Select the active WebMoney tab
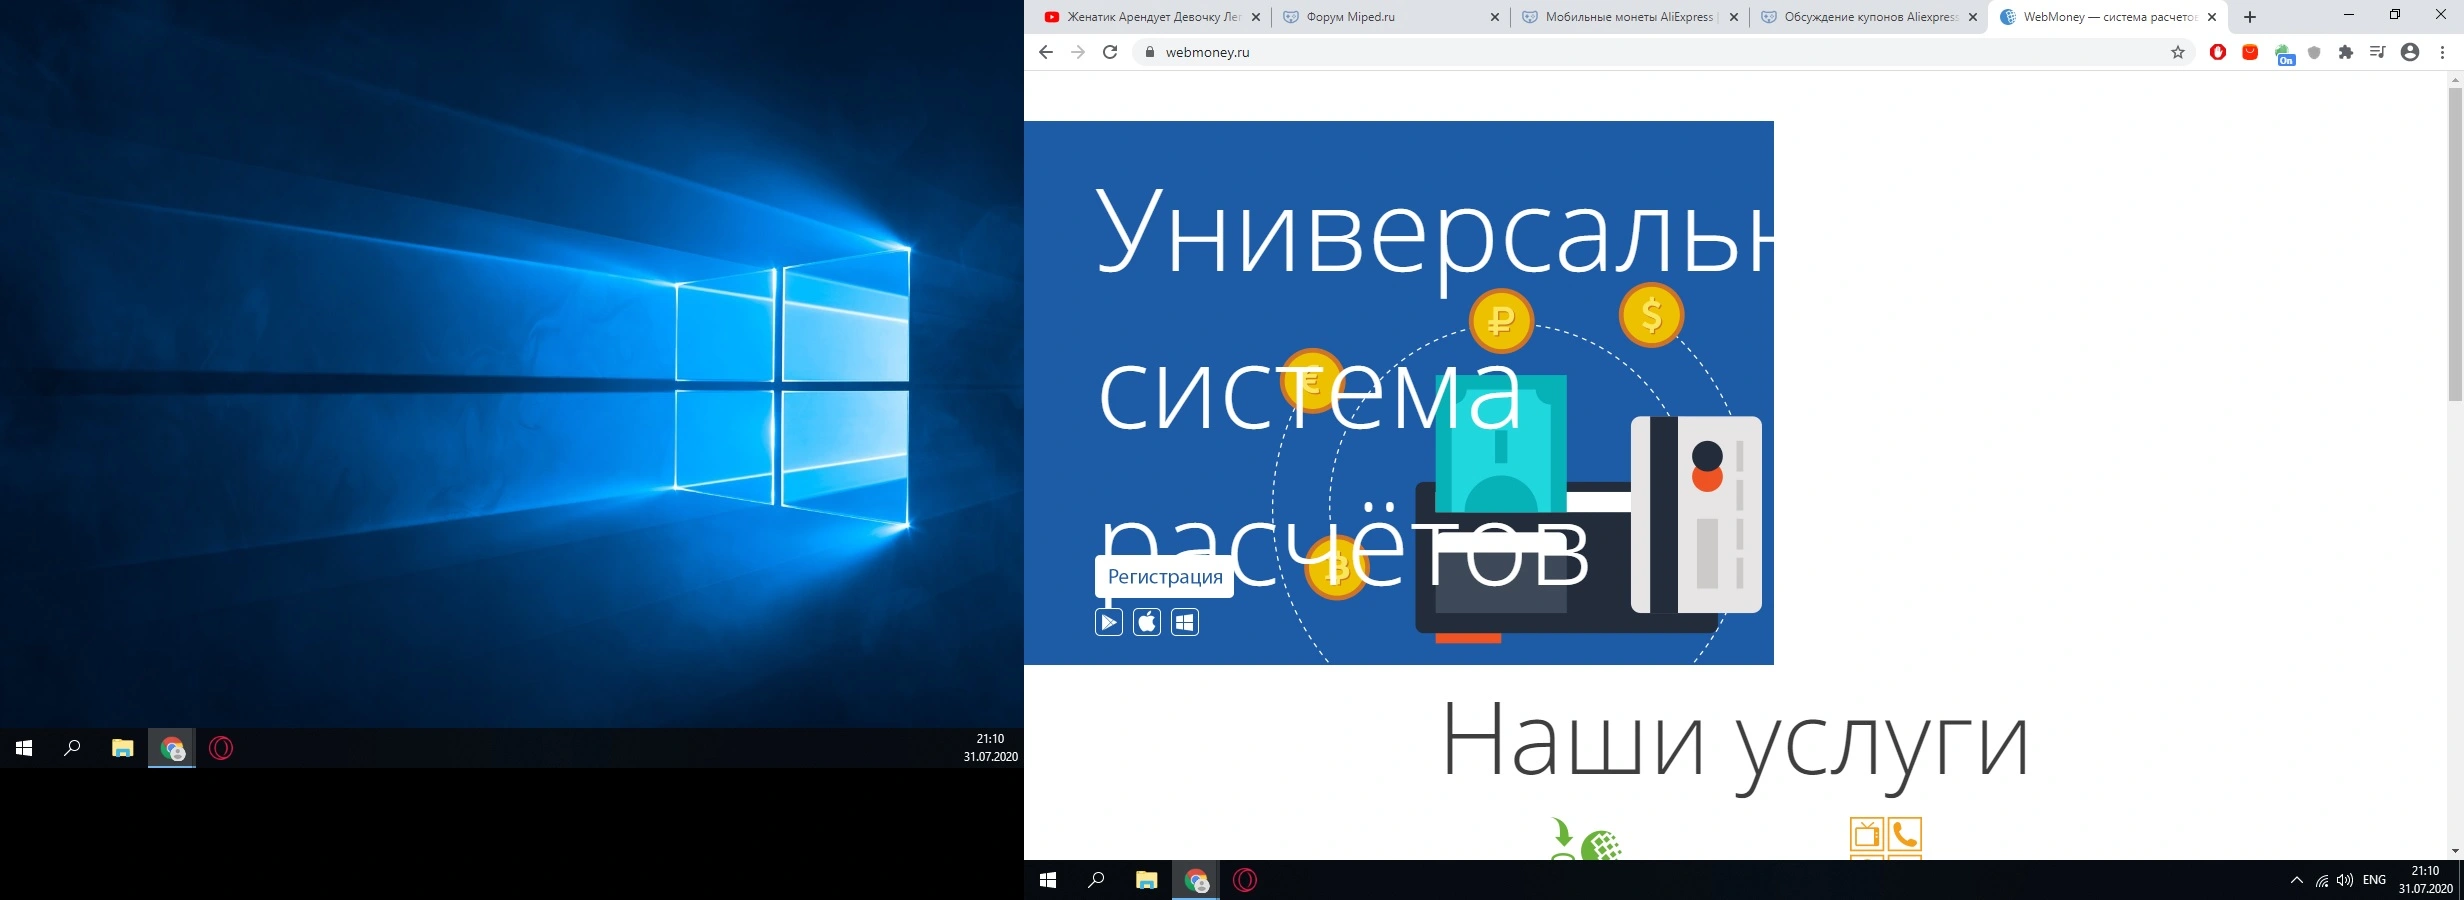 (2108, 17)
